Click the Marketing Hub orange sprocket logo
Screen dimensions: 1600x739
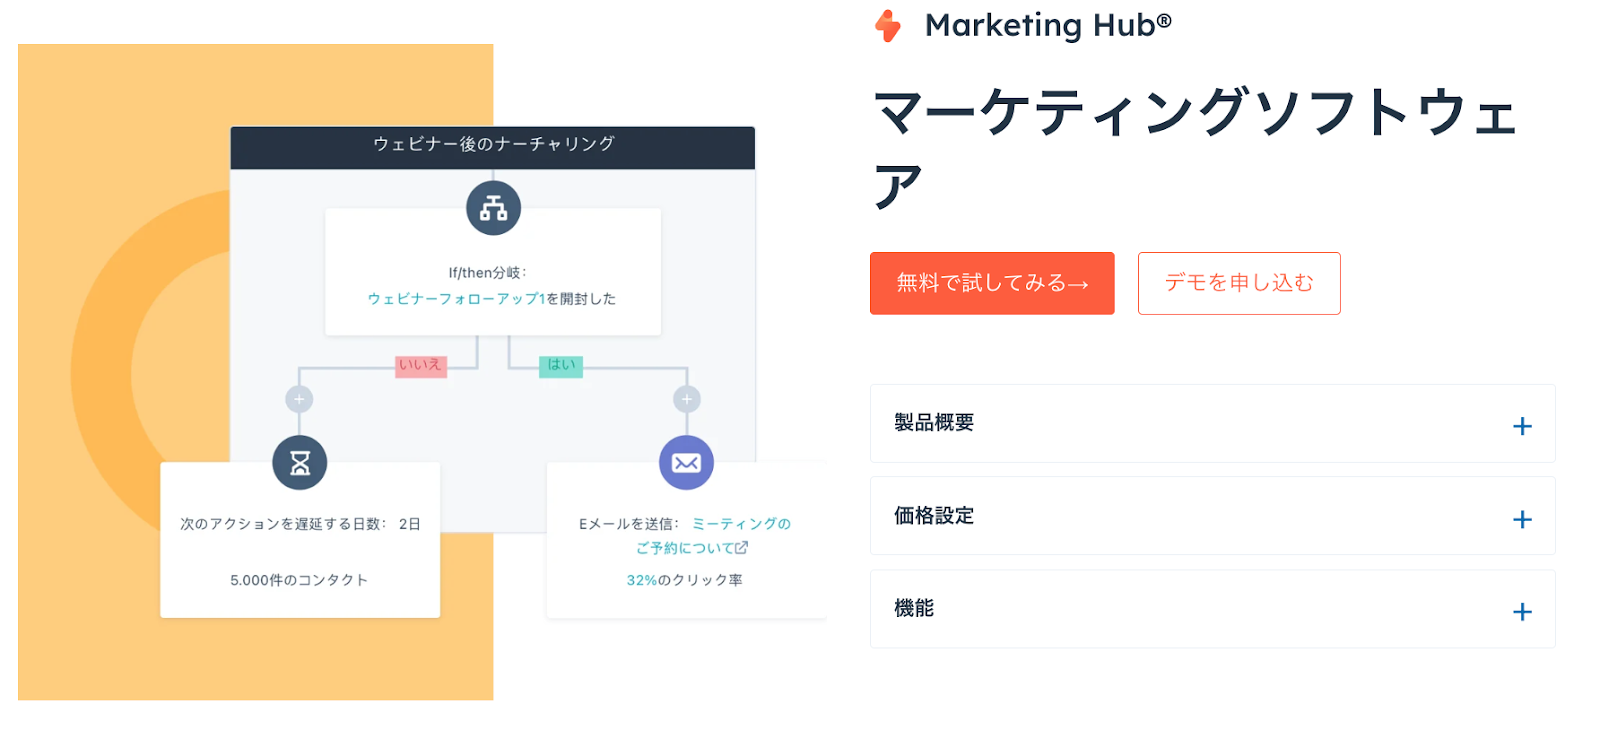click(x=888, y=26)
